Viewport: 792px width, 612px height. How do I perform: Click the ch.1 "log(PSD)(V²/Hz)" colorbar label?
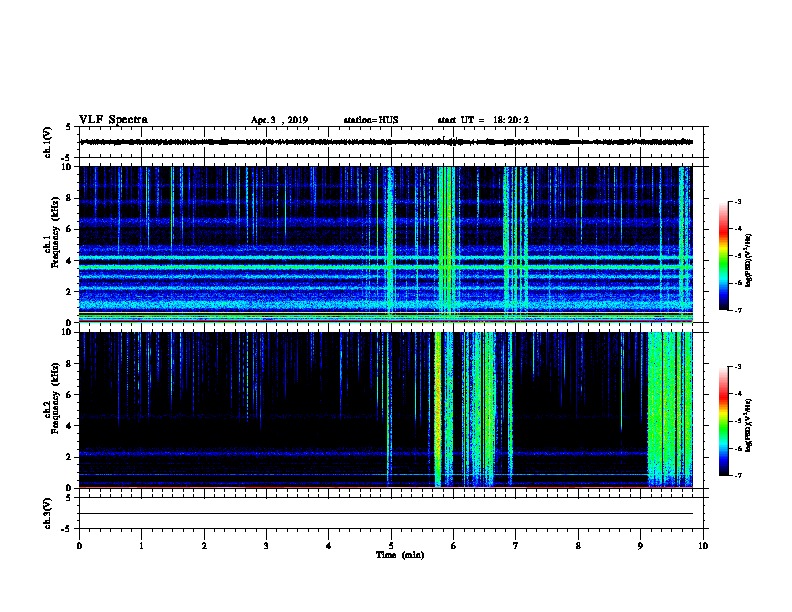tap(748, 261)
